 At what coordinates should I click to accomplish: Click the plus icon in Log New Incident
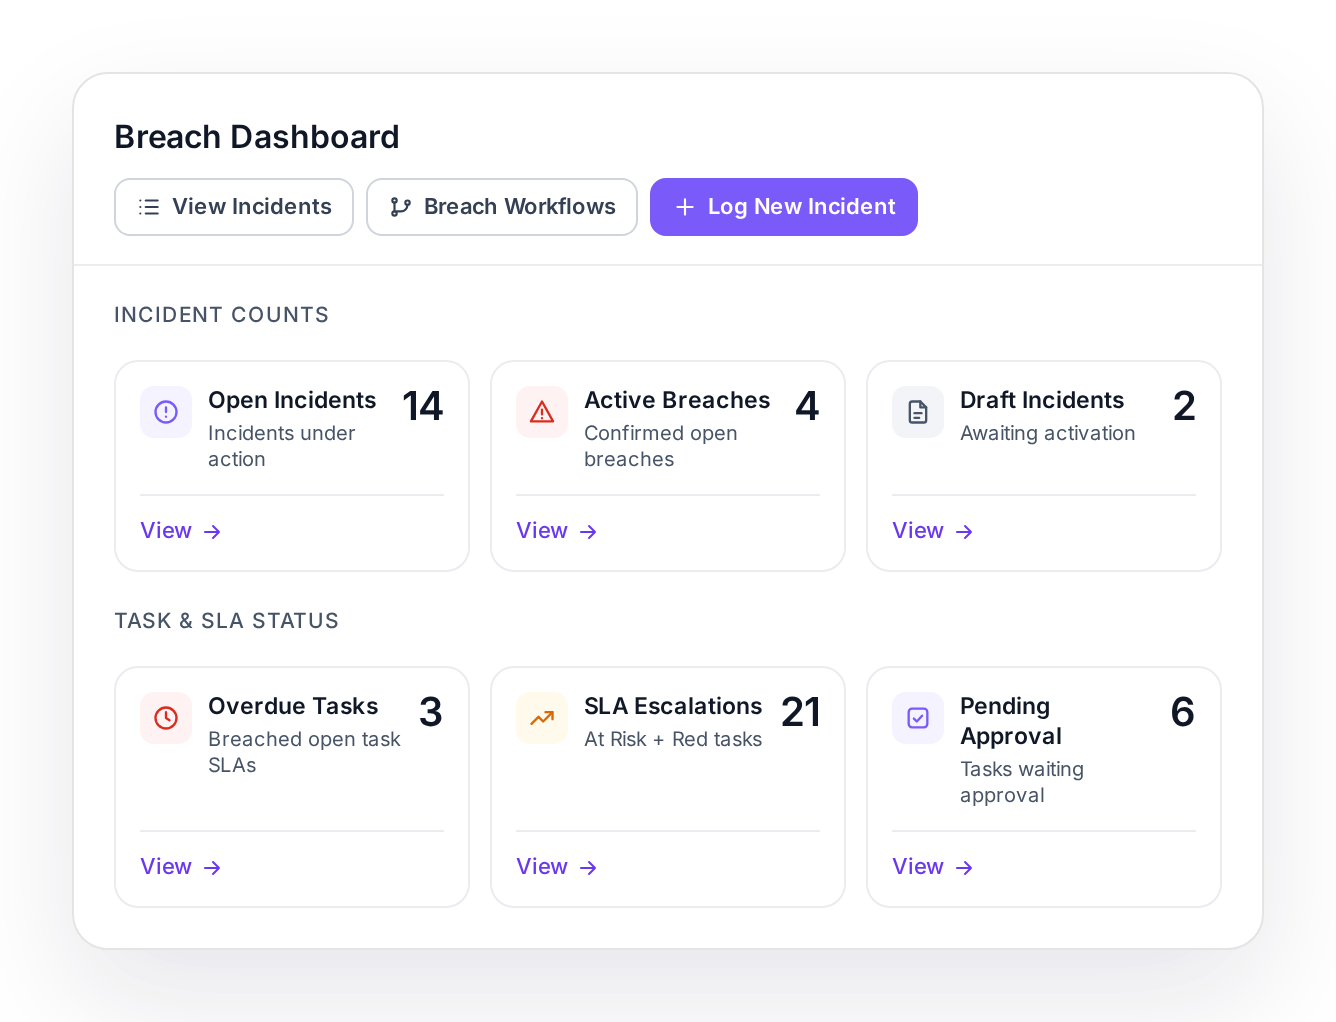point(685,207)
